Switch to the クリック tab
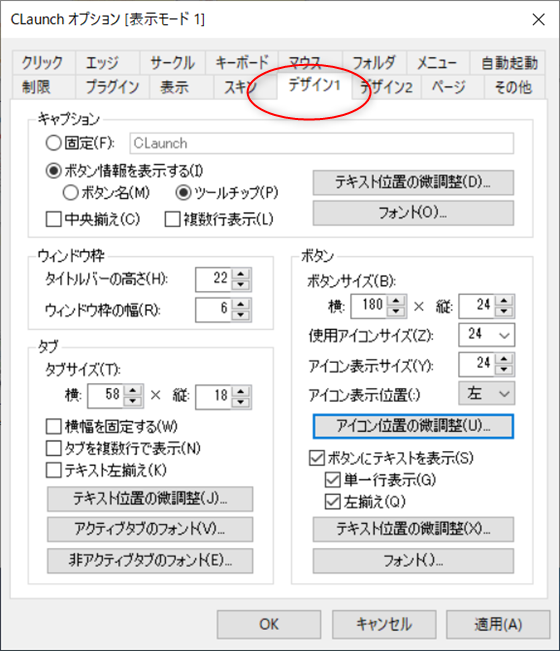The width and height of the screenshot is (560, 651). coord(43,63)
